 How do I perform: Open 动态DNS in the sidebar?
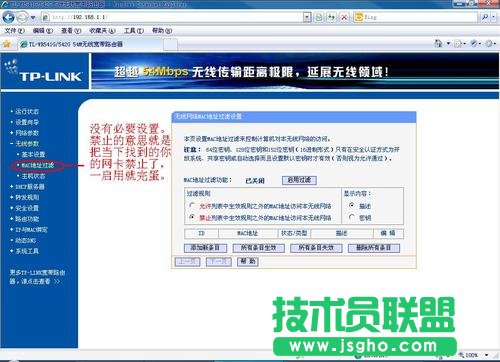pyautogui.click(x=25, y=240)
